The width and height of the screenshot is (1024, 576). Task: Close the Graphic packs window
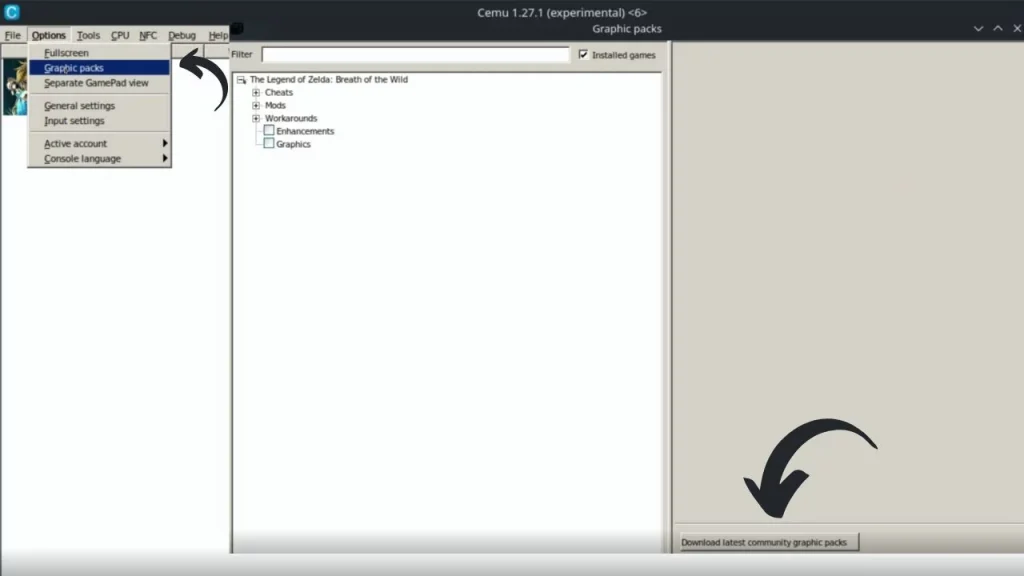(1017, 29)
